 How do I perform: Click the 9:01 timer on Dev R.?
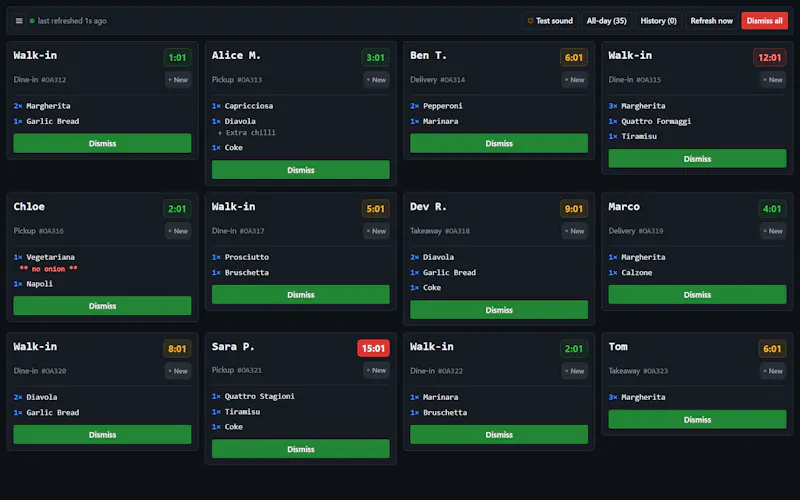tap(573, 209)
